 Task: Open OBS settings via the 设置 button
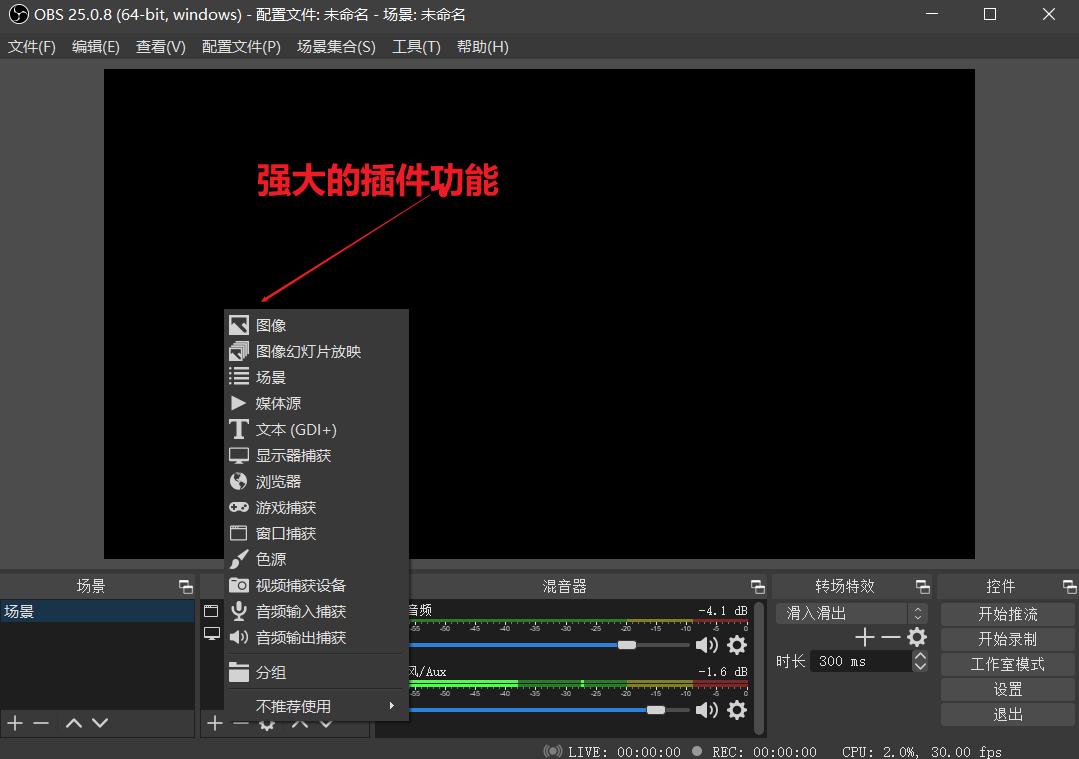point(1007,689)
